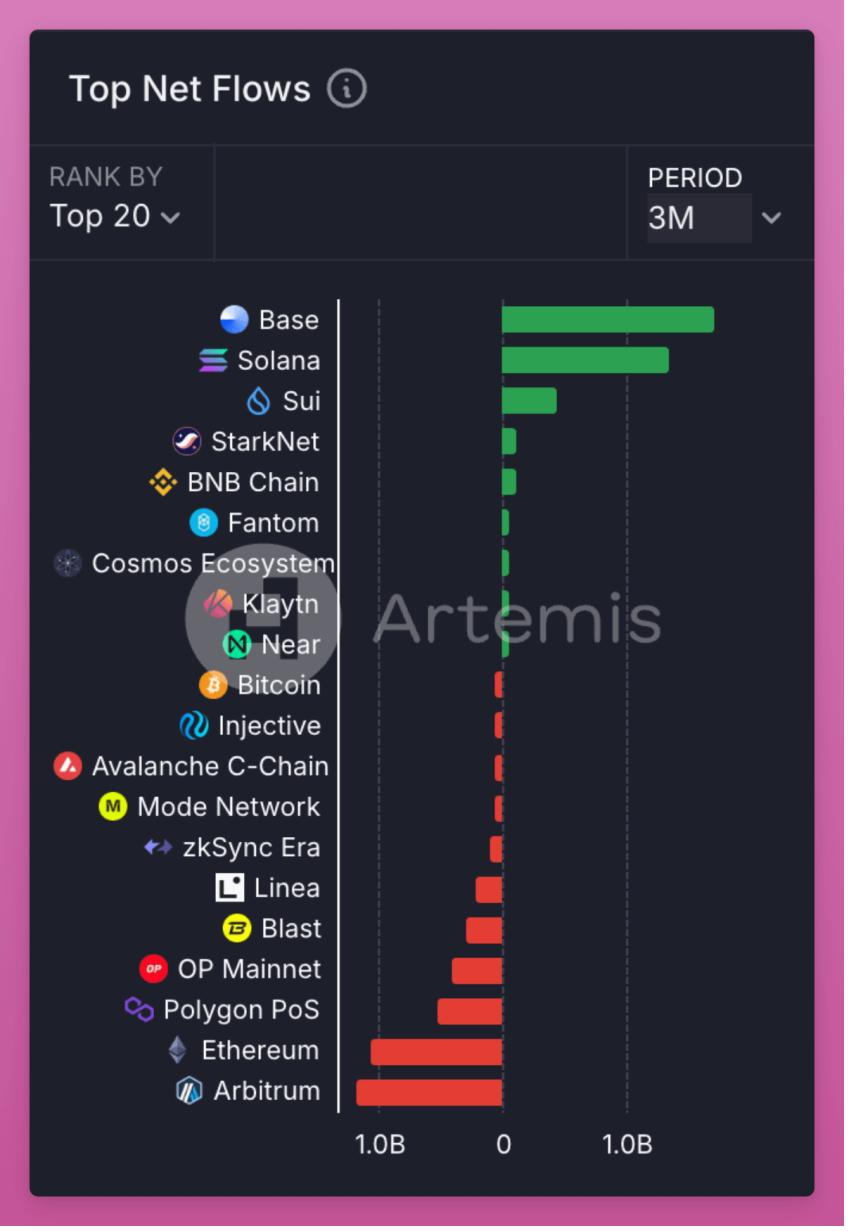The image size is (849, 1231).
Task: Click the Avalanche C-Chain logo icon
Action: [x=68, y=767]
